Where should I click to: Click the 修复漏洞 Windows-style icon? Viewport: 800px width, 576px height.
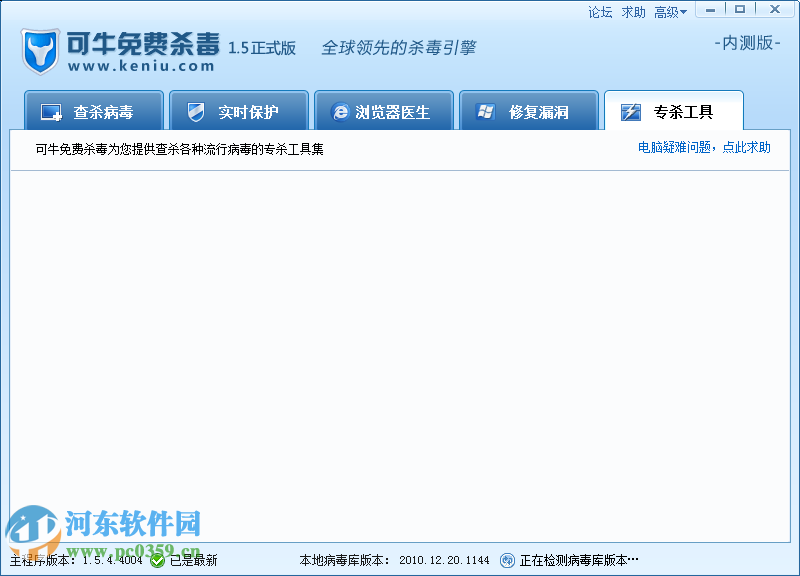point(488,112)
